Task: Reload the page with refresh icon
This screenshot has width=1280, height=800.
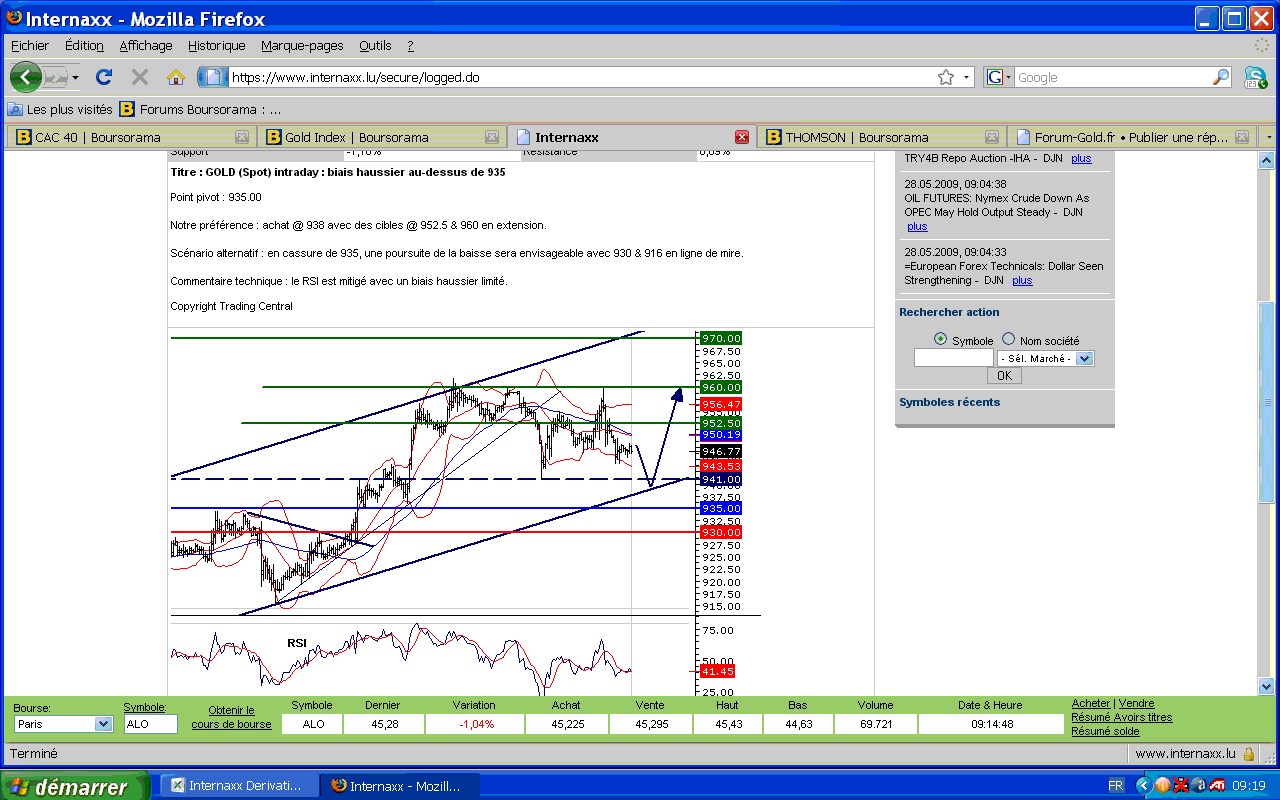Action: pos(103,77)
